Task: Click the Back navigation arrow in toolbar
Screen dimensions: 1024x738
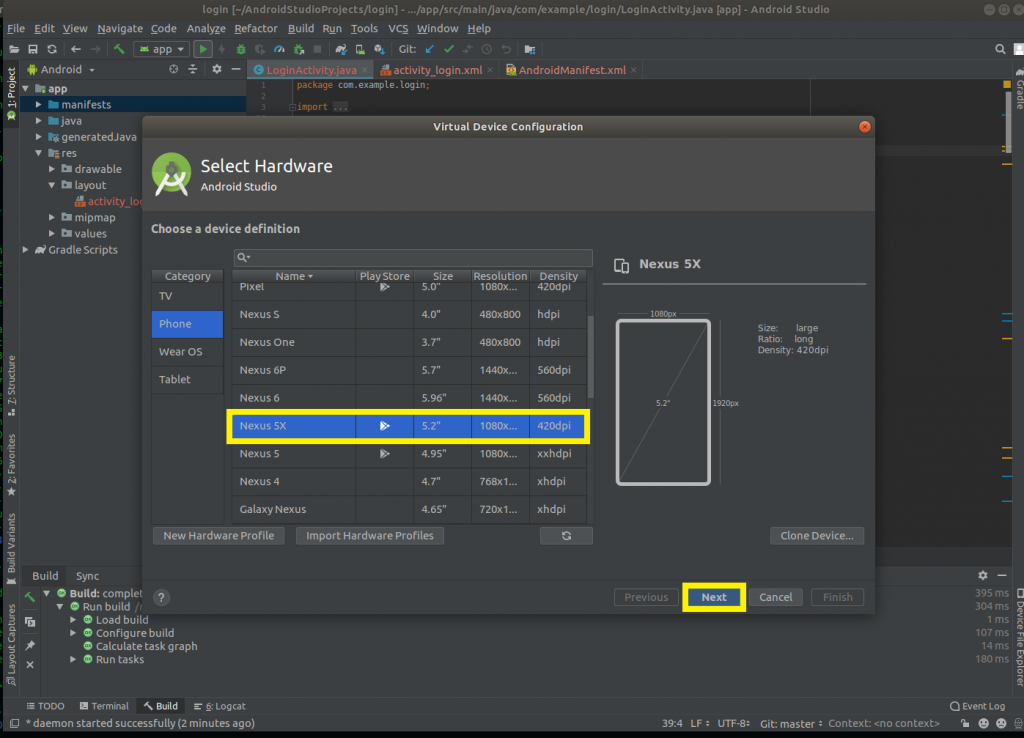Action: click(x=76, y=49)
